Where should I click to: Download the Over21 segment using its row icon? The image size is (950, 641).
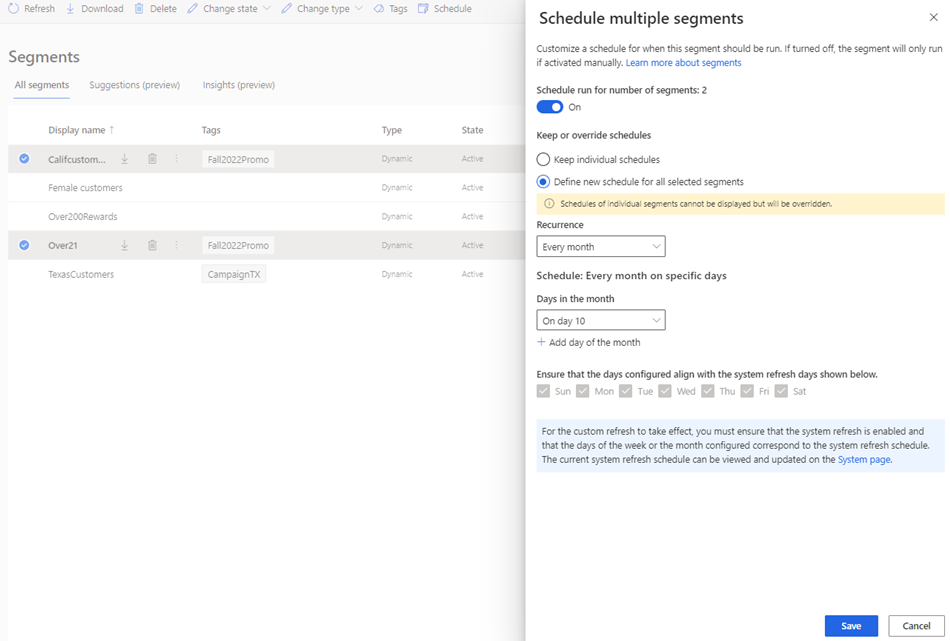124,245
